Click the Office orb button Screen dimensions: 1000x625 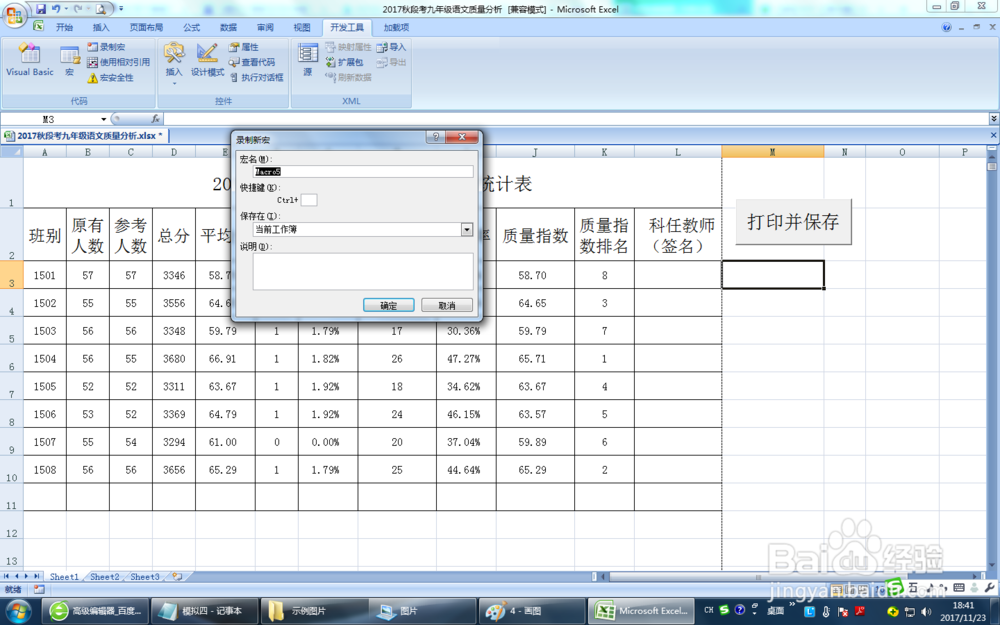tap(14, 14)
